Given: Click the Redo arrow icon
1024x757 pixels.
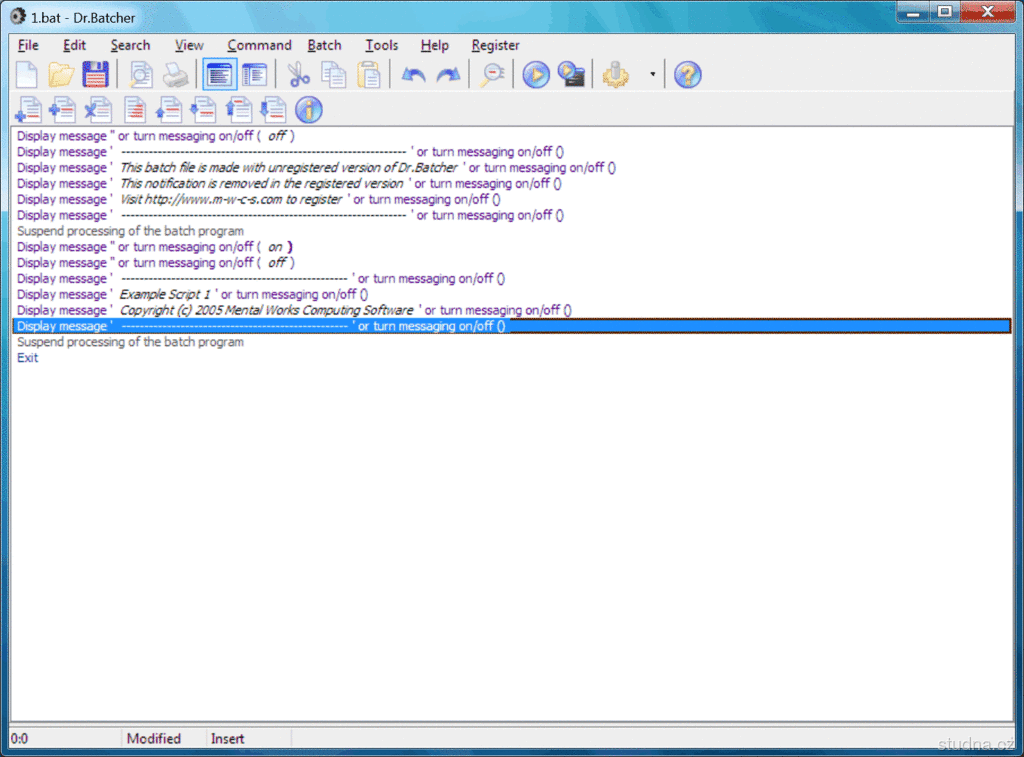Looking at the screenshot, I should pyautogui.click(x=448, y=75).
